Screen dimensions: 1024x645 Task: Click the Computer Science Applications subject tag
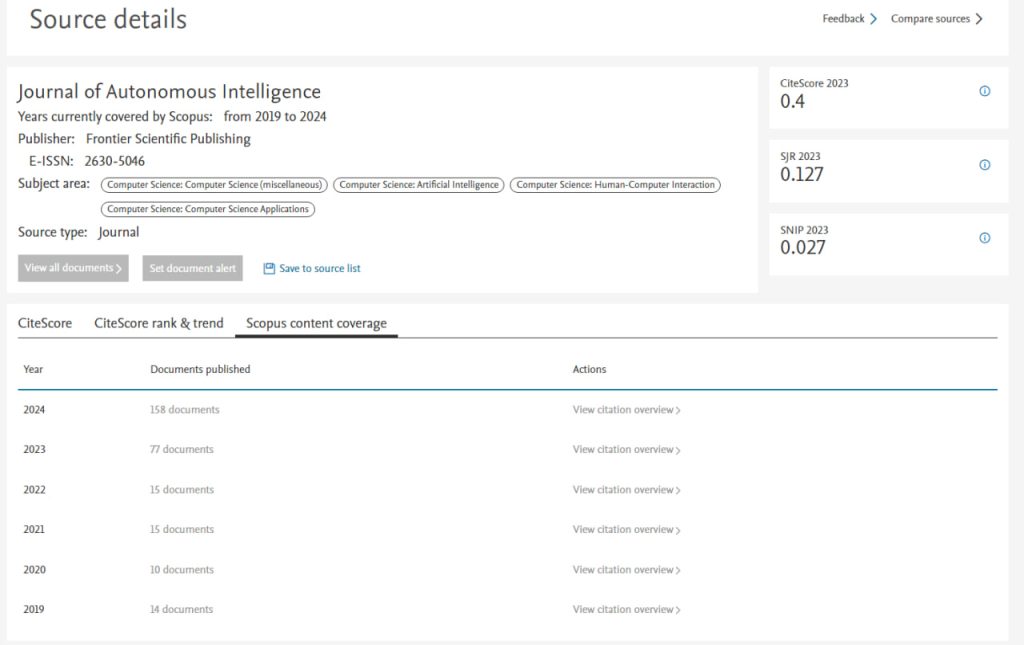[208, 209]
